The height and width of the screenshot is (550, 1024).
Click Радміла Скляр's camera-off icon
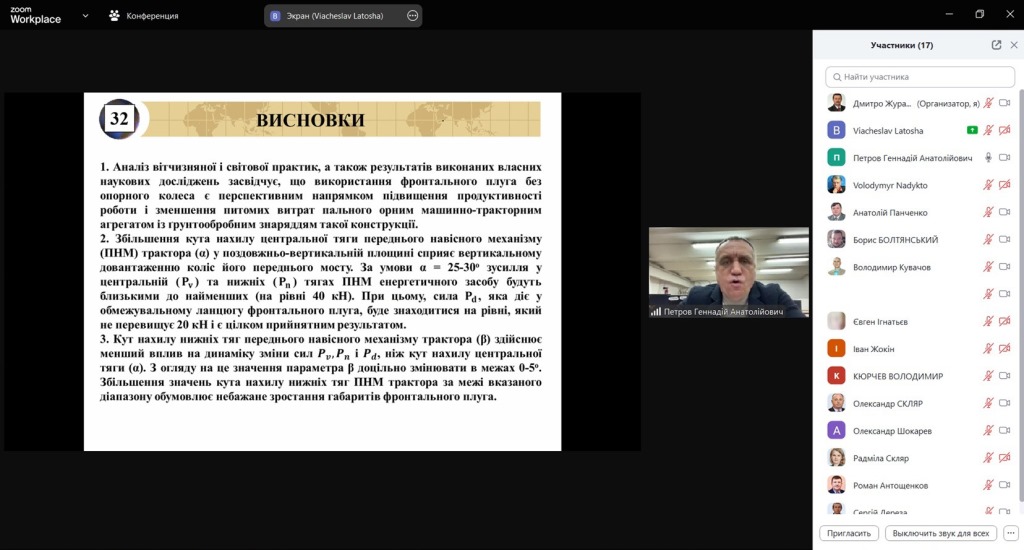[1005, 457]
